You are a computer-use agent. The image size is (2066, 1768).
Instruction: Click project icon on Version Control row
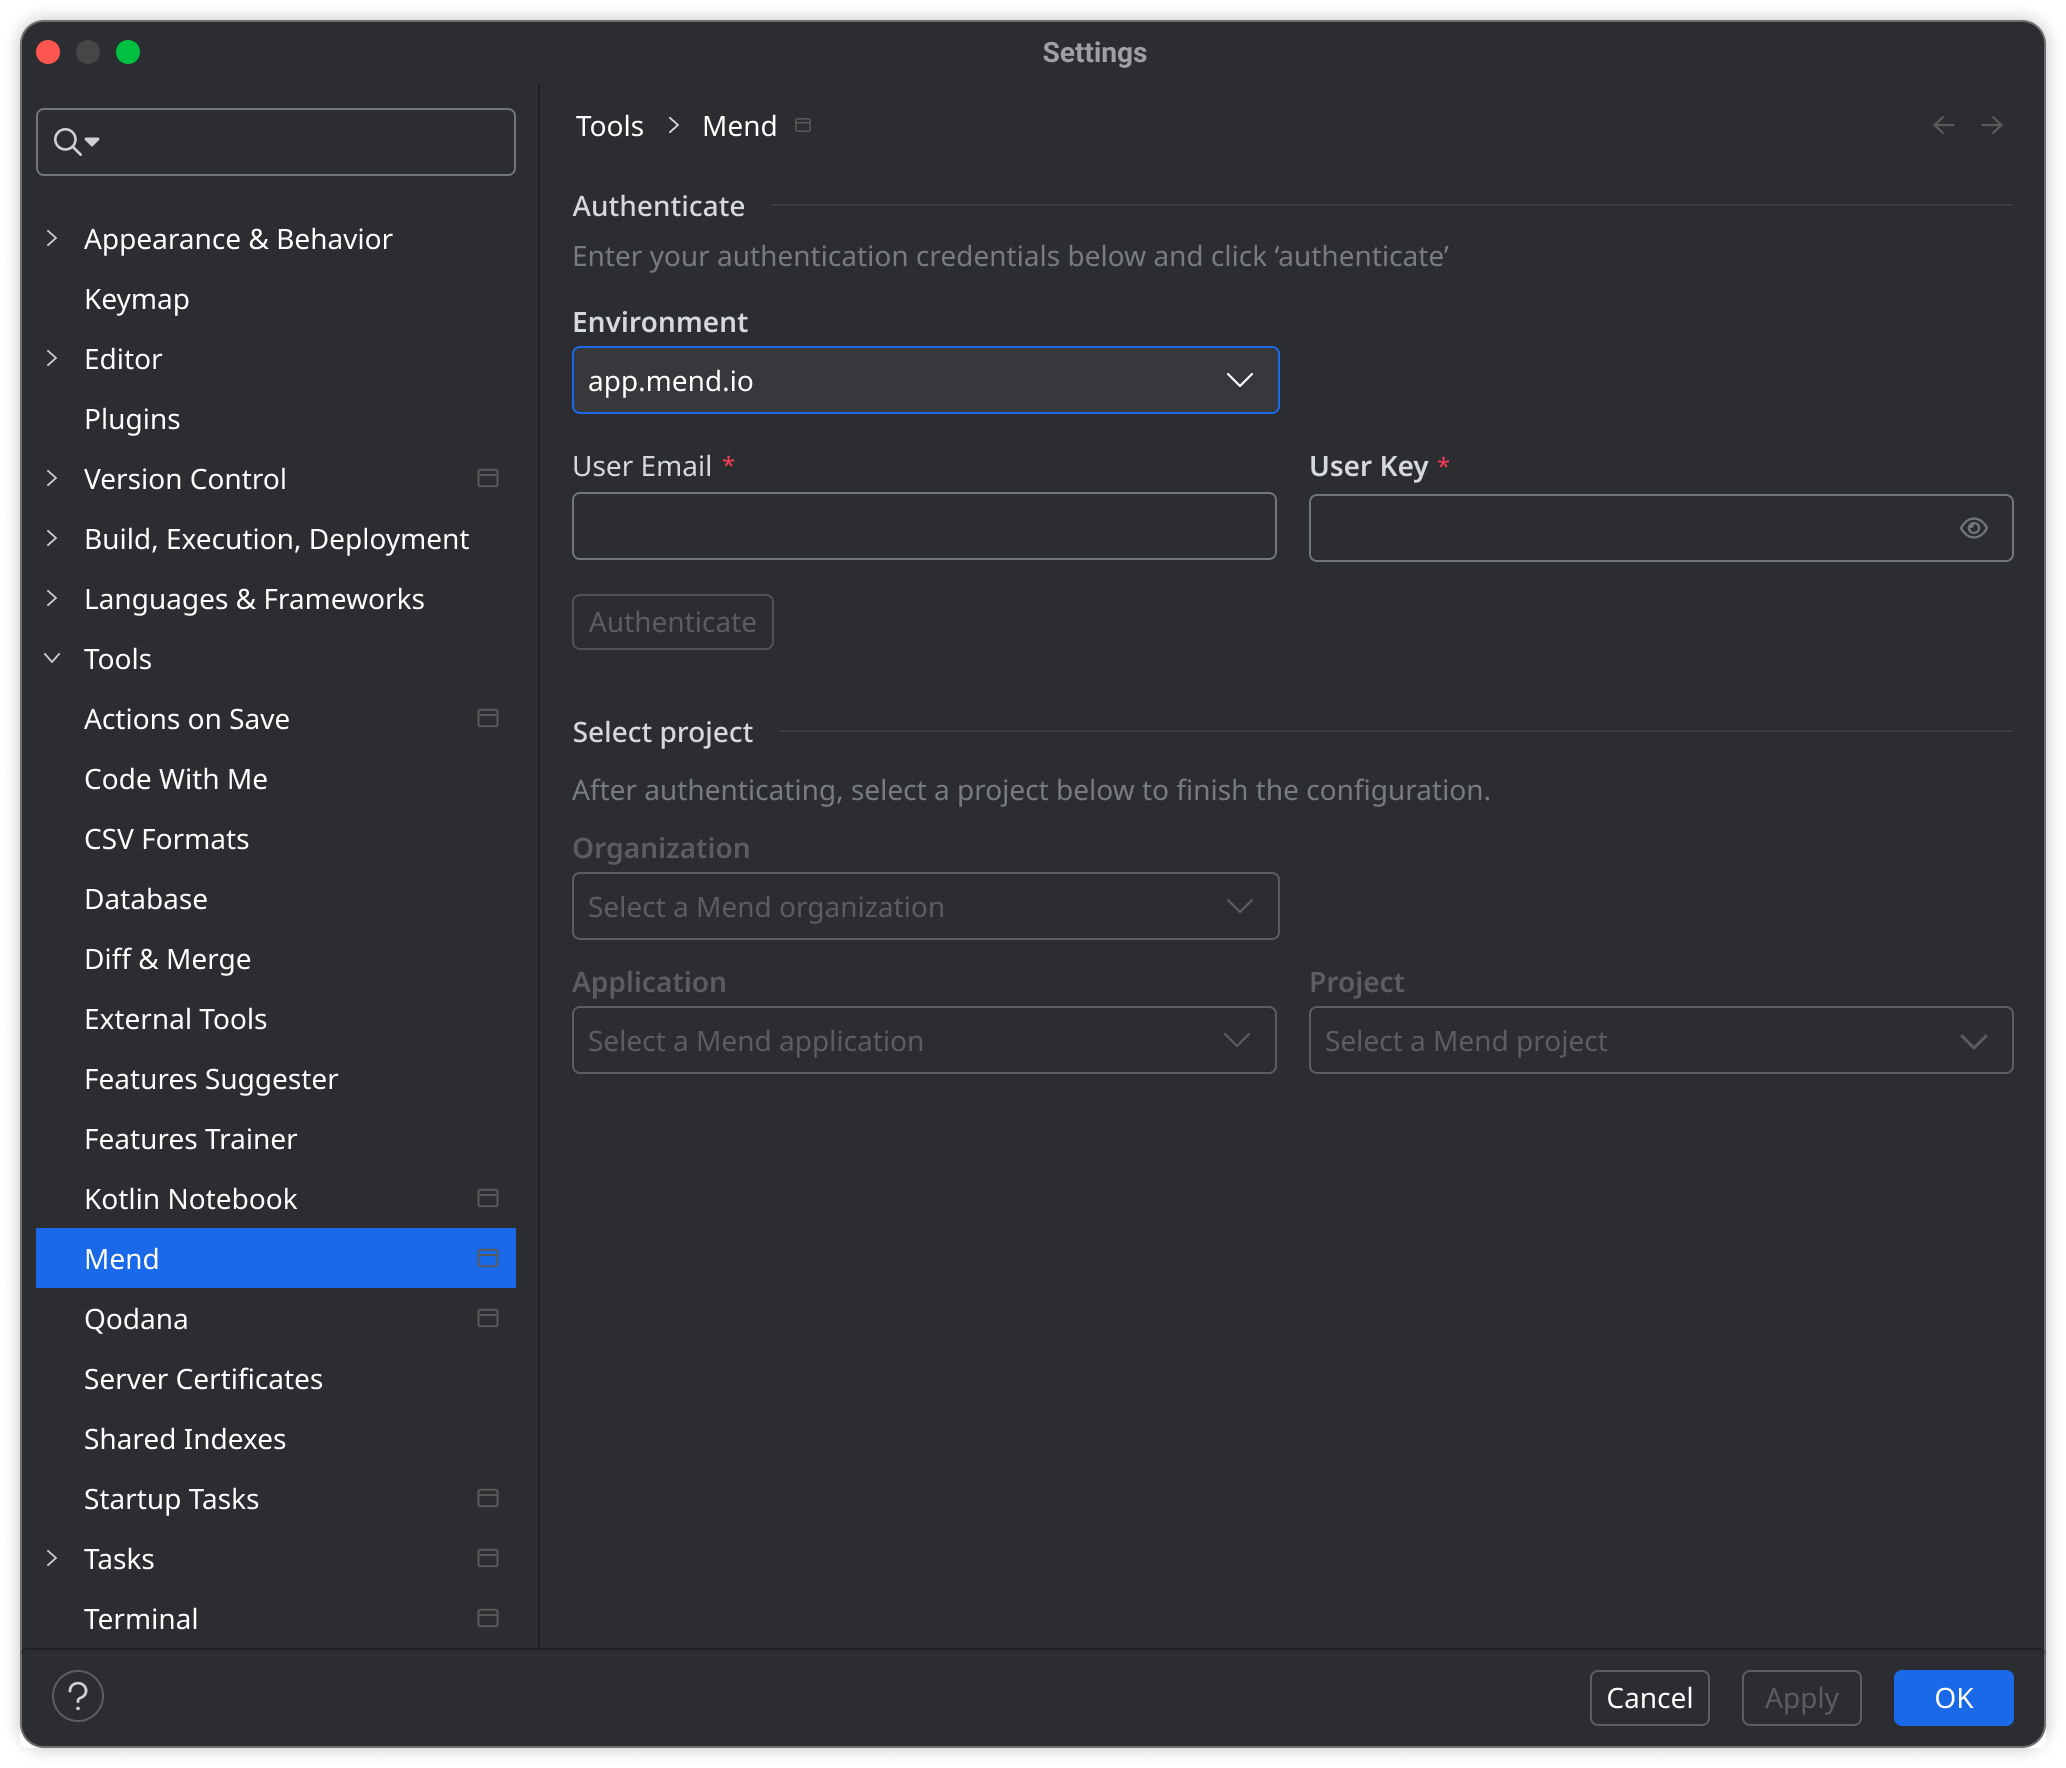[488, 479]
